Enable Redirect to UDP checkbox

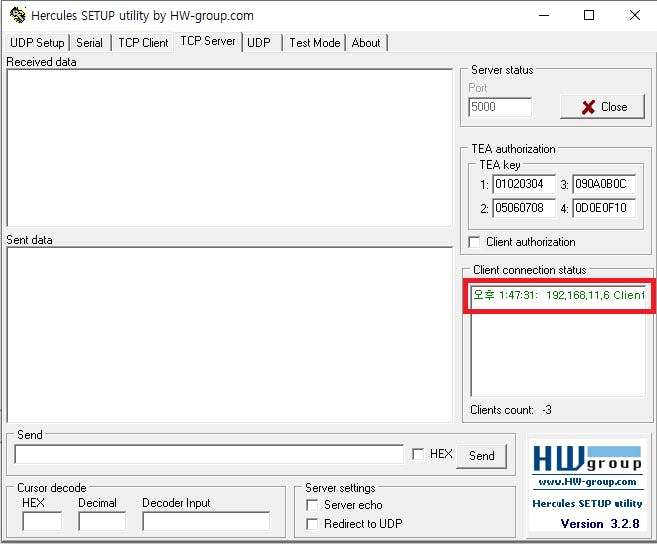(x=312, y=524)
